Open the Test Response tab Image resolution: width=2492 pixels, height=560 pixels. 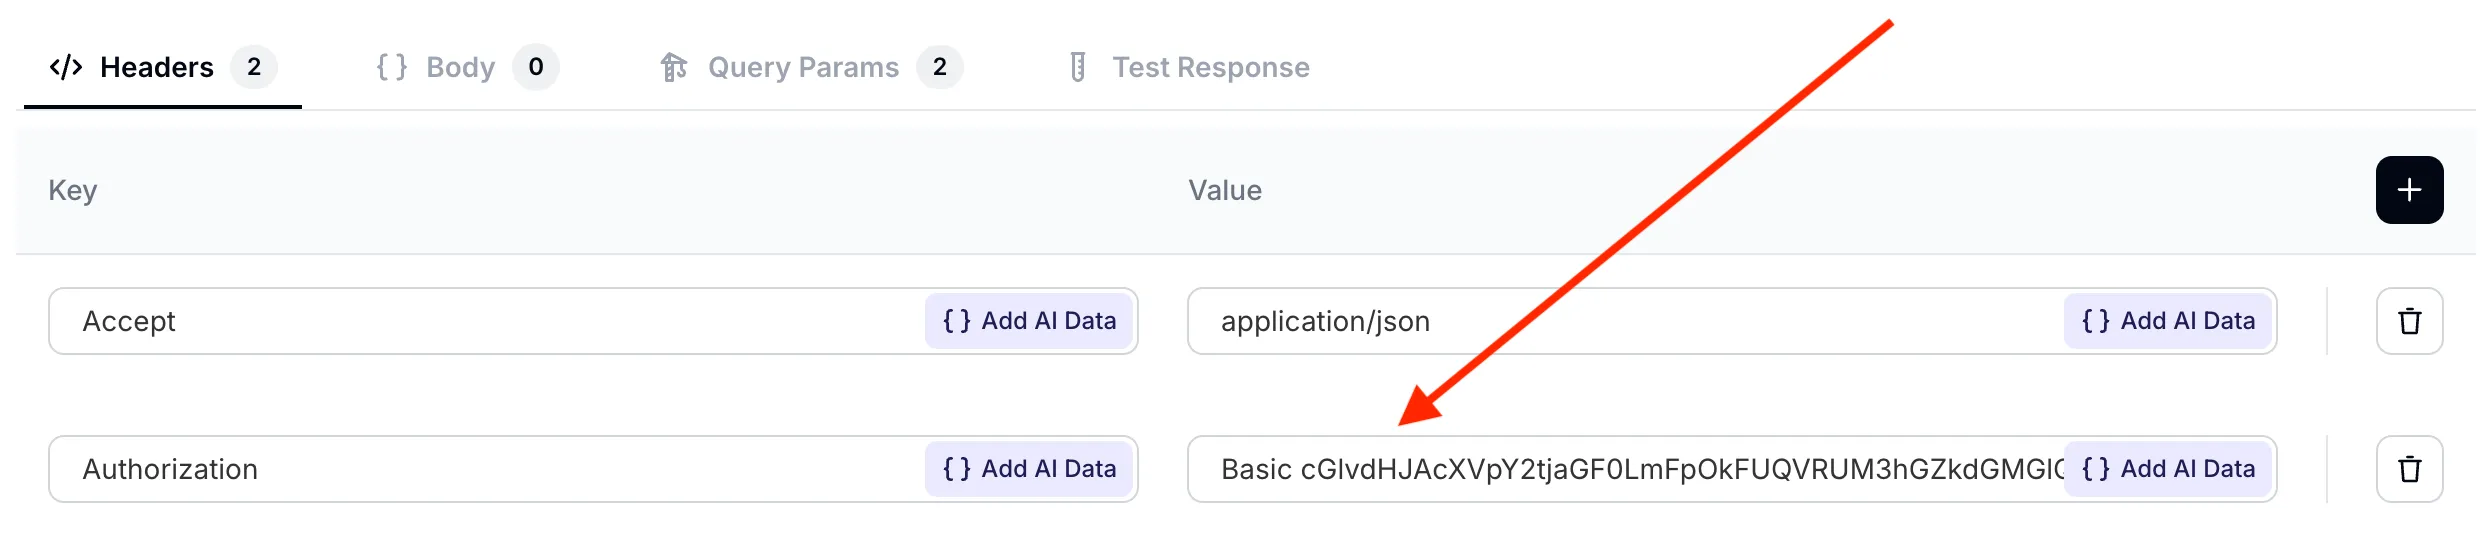pos(1210,67)
